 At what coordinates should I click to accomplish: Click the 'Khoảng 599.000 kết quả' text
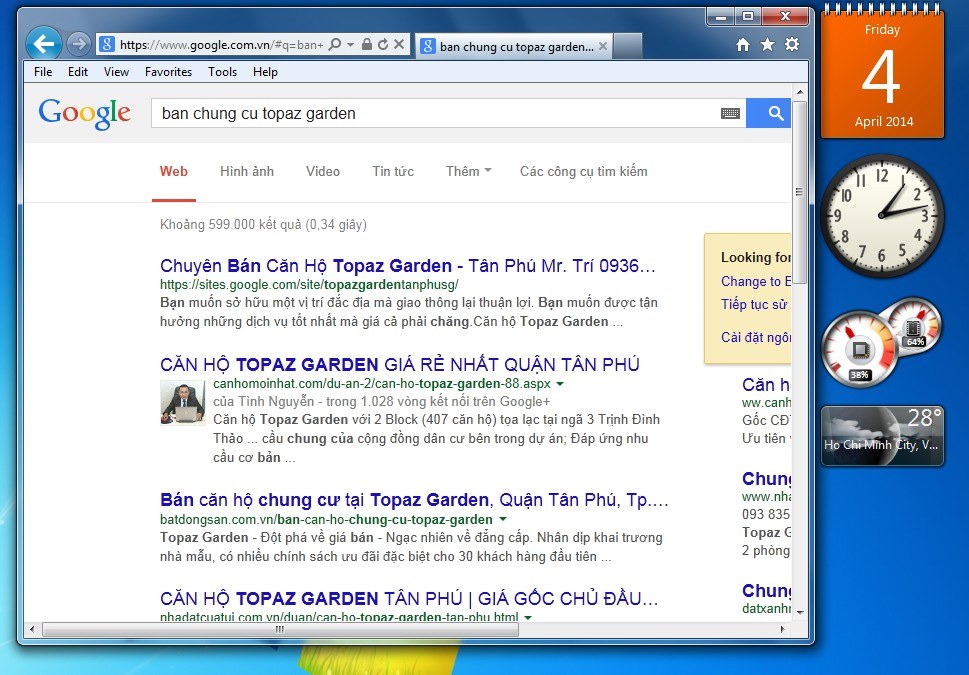pyautogui.click(x=263, y=224)
